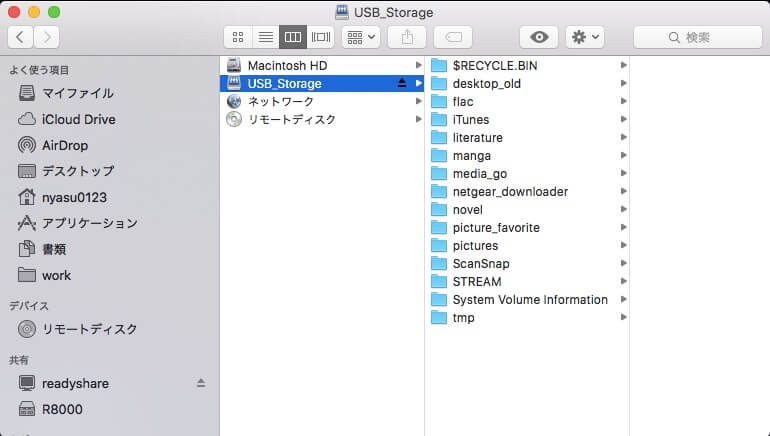Expand arrow next to STREAM folder
Image resolution: width=770 pixels, height=436 pixels.
[x=623, y=281]
